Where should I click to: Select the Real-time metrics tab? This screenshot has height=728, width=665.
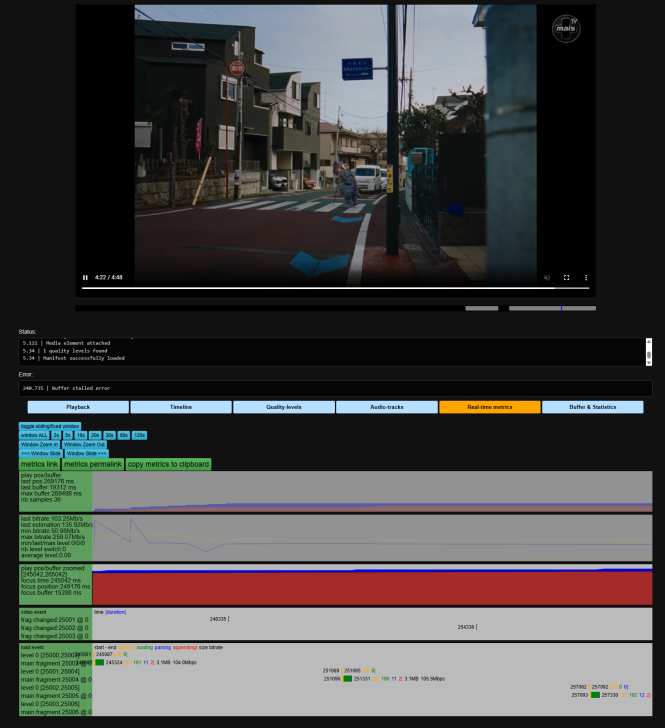tap(490, 407)
